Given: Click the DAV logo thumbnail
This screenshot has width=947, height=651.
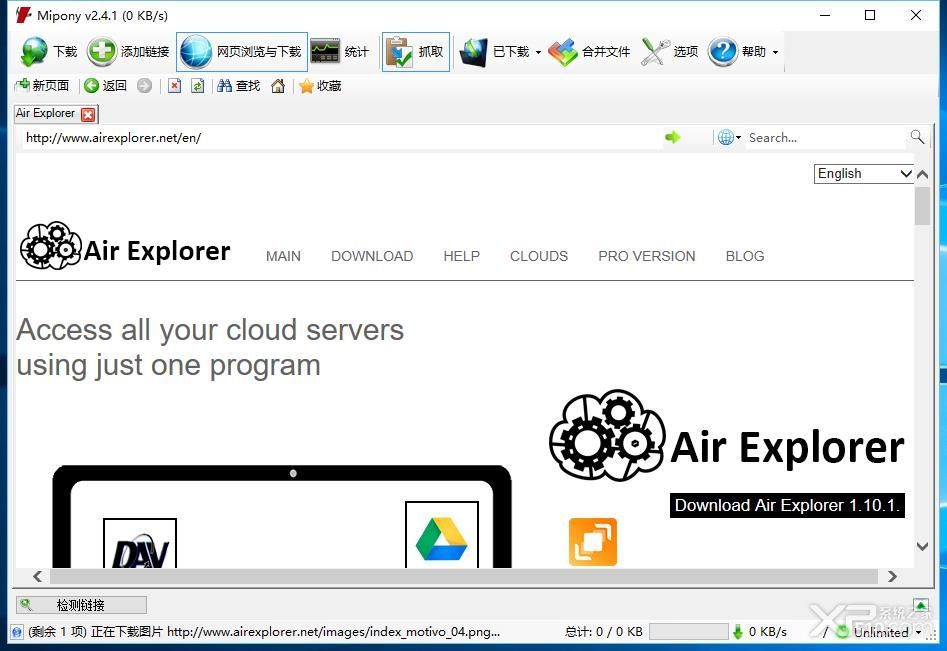Looking at the screenshot, I should (x=140, y=544).
